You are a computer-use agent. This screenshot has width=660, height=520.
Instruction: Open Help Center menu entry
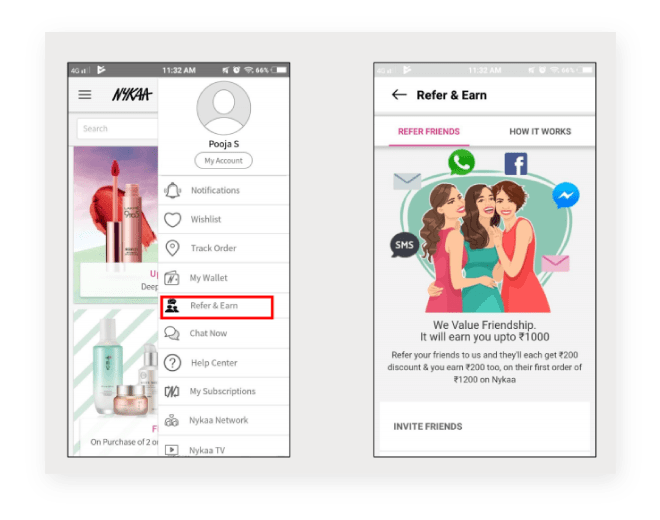coord(224,363)
